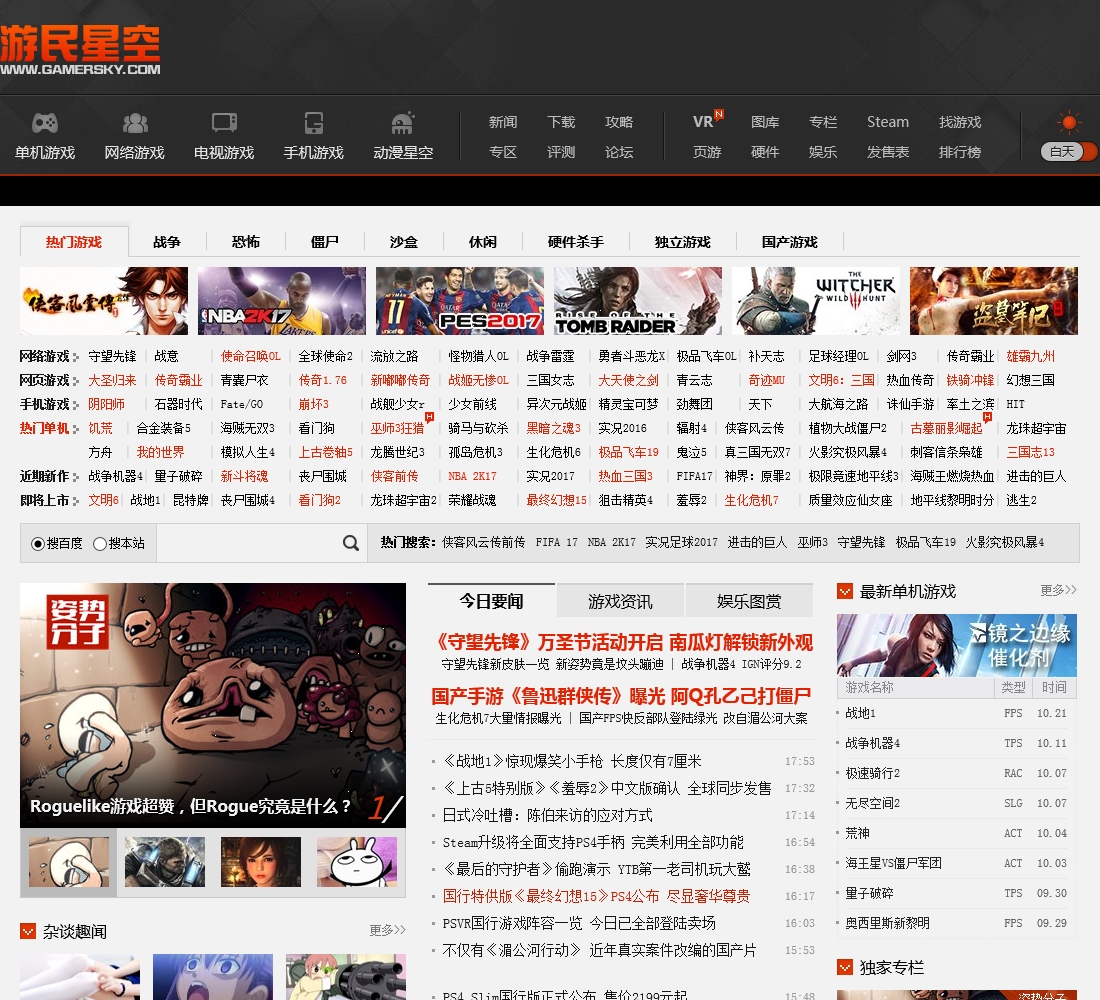Toggle the 白天 day/night switch
Viewport: 1100px width, 1000px height.
point(1069,152)
